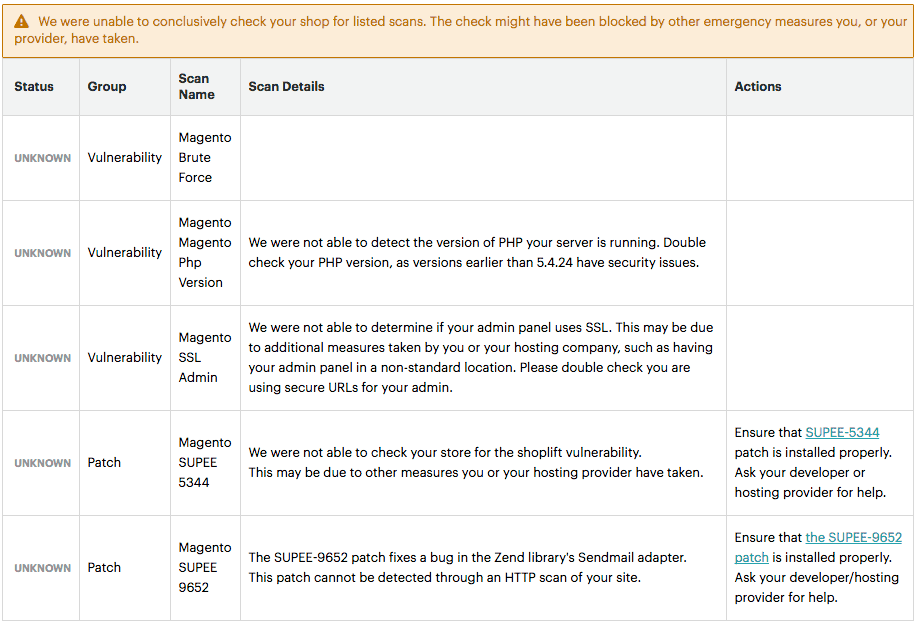Click the warning triangle icon in the banner

21,21
